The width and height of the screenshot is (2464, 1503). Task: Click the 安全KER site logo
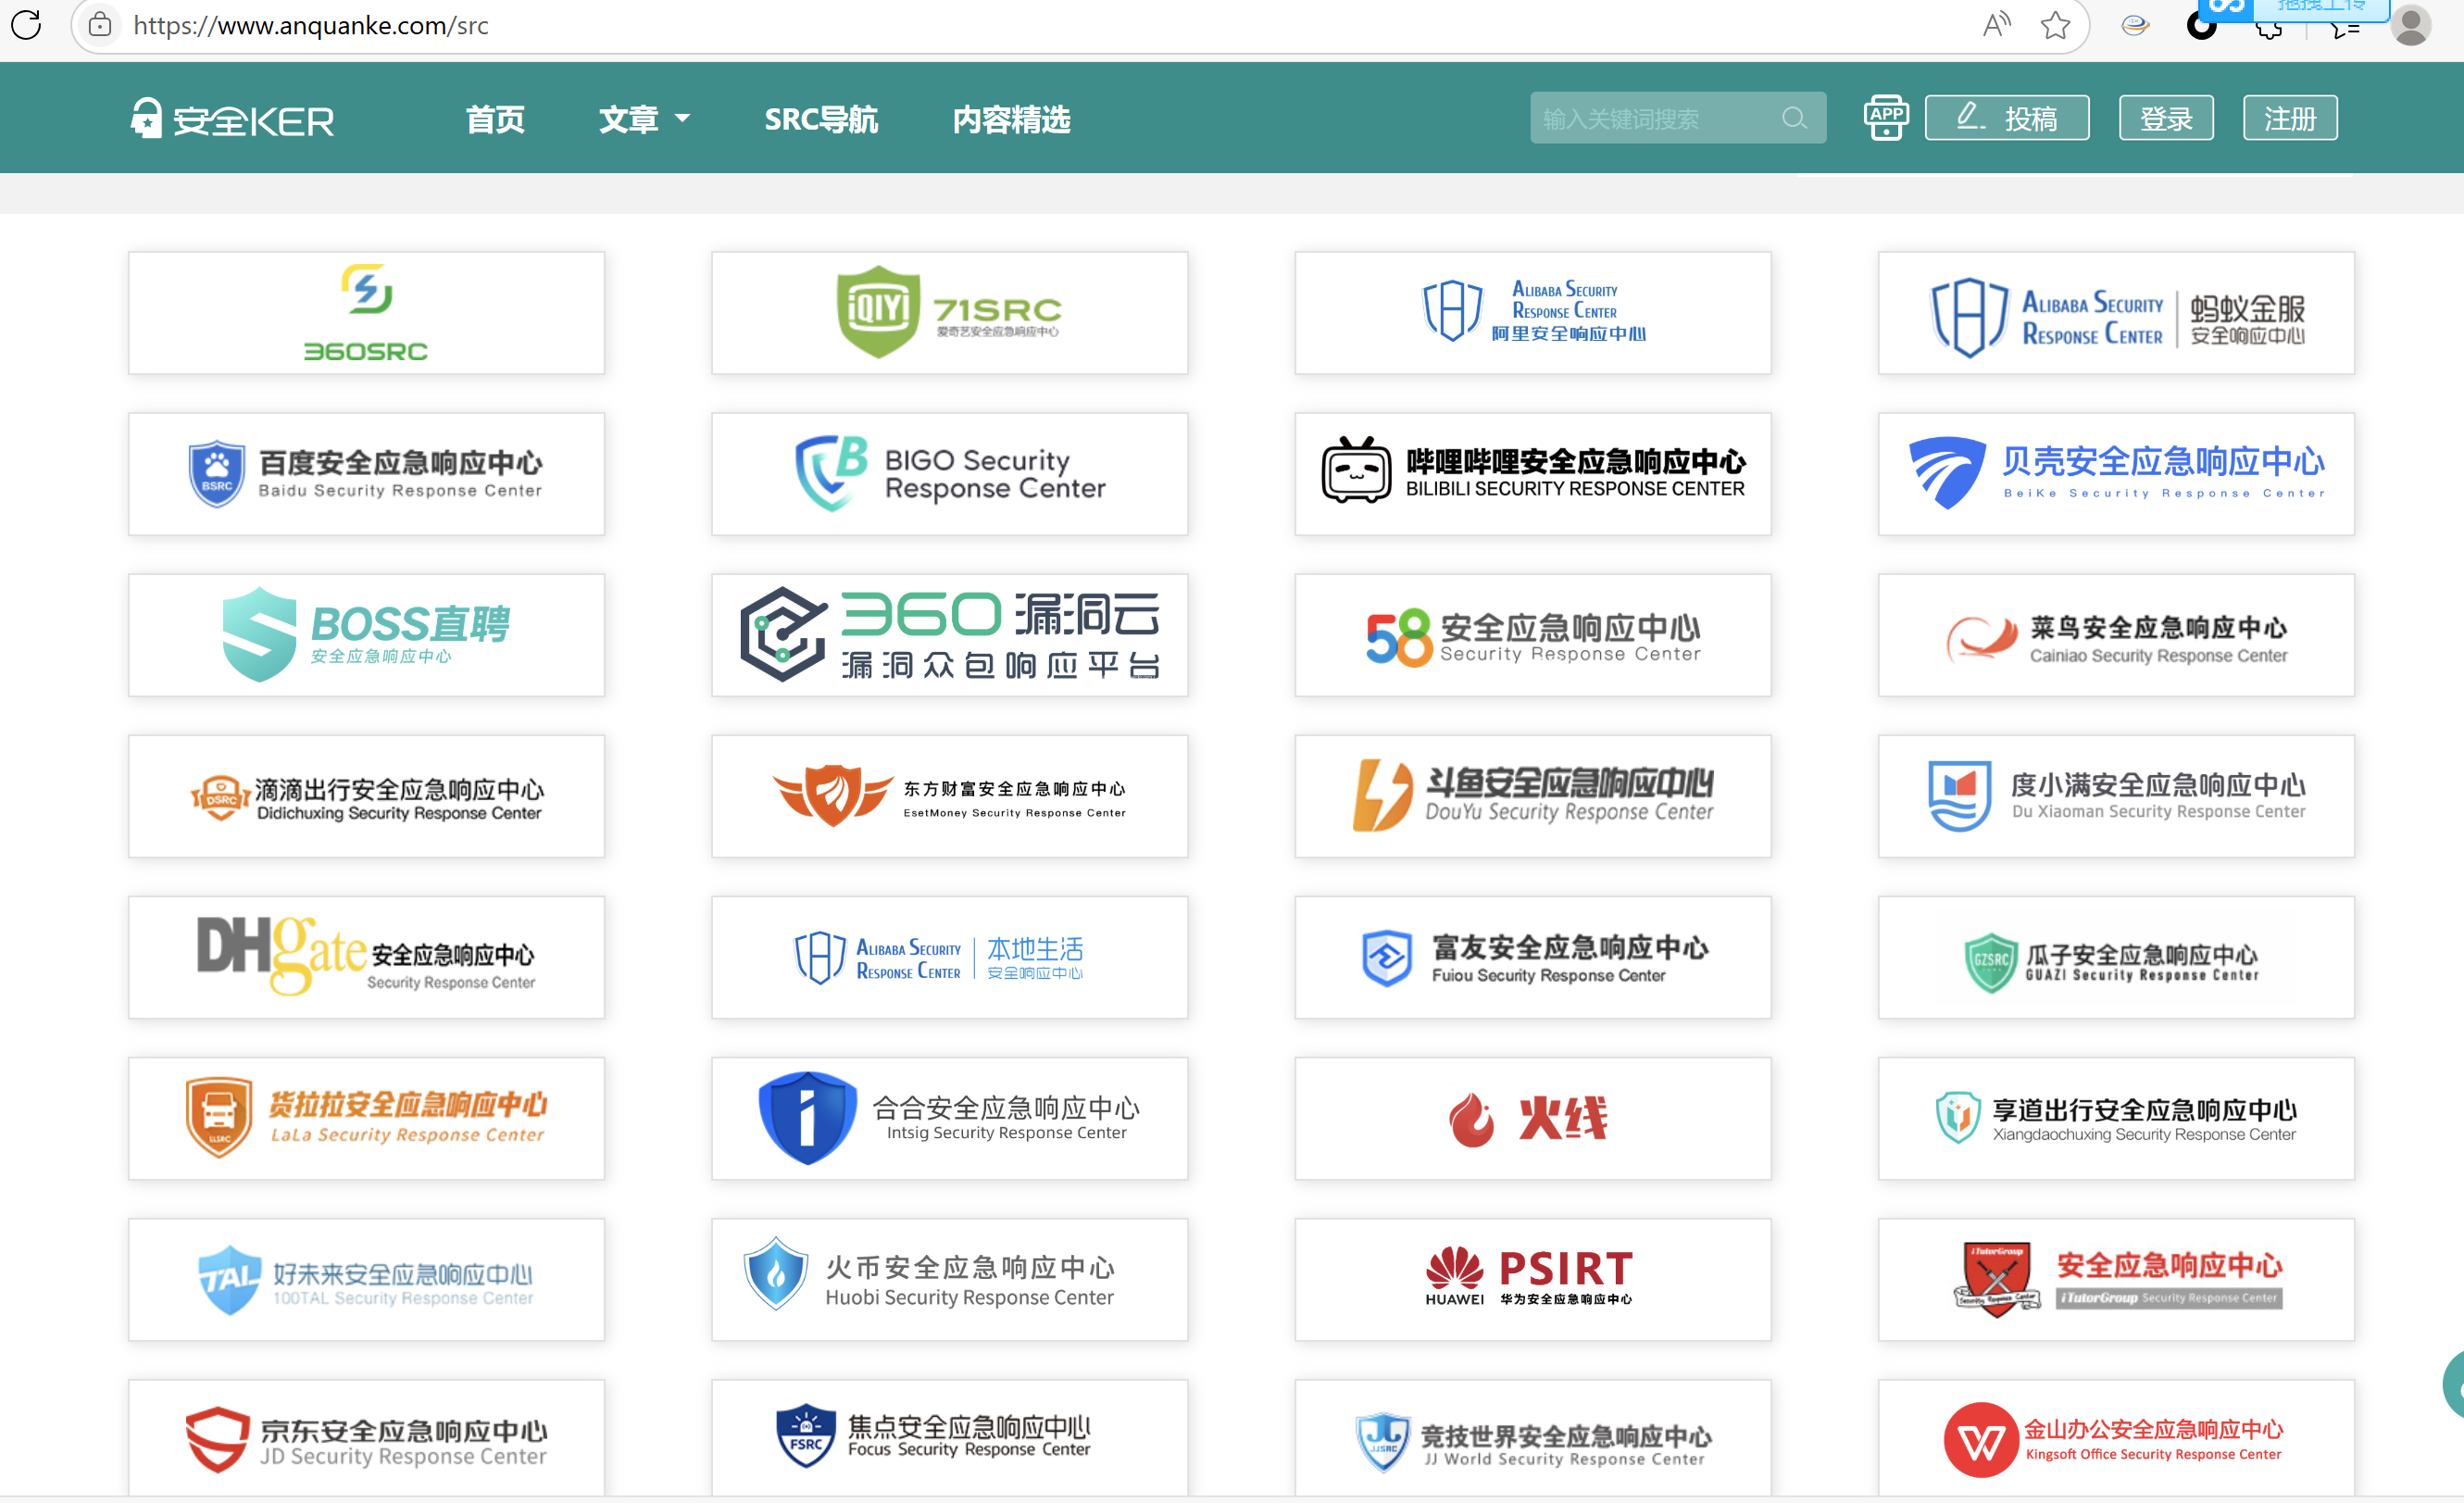[233, 119]
